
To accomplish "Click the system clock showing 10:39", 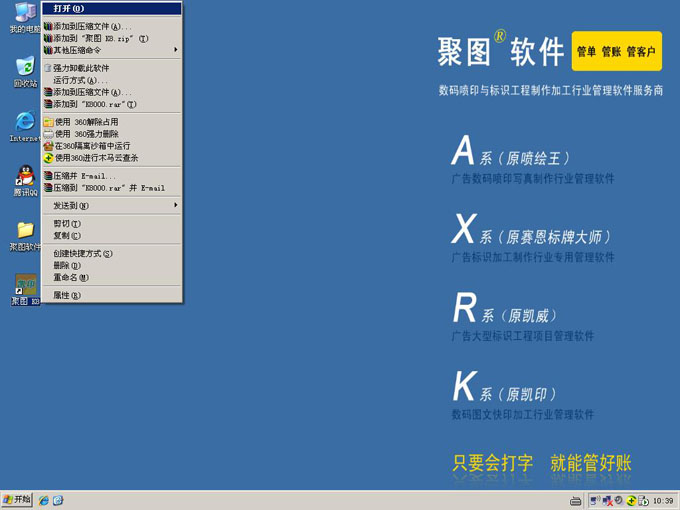I will tap(662, 500).
